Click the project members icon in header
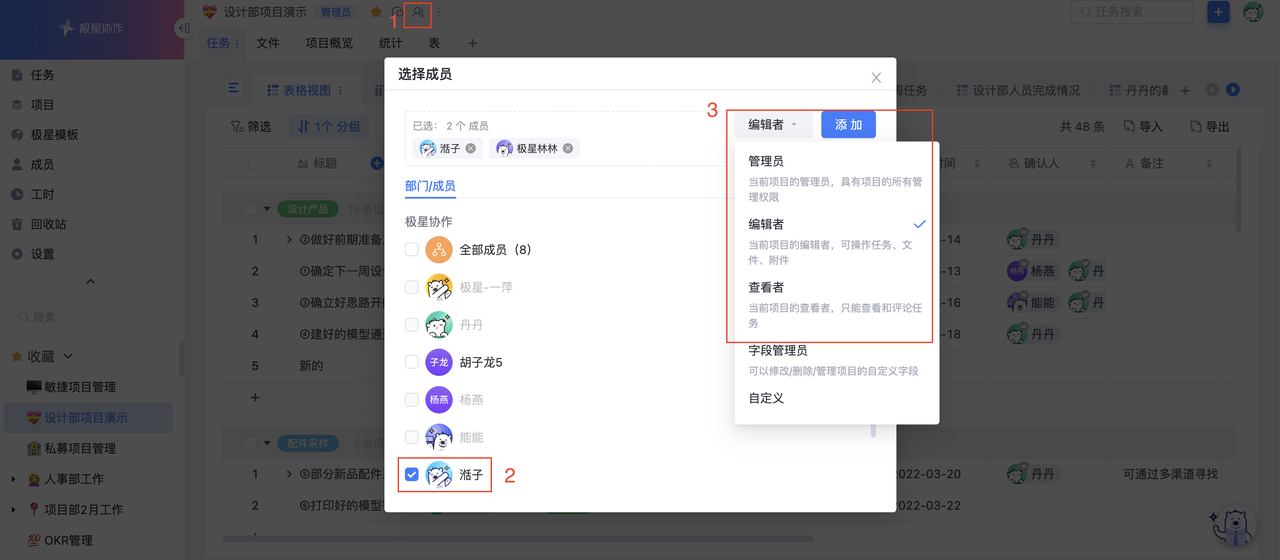Screen dimensions: 1280x560 419,13
